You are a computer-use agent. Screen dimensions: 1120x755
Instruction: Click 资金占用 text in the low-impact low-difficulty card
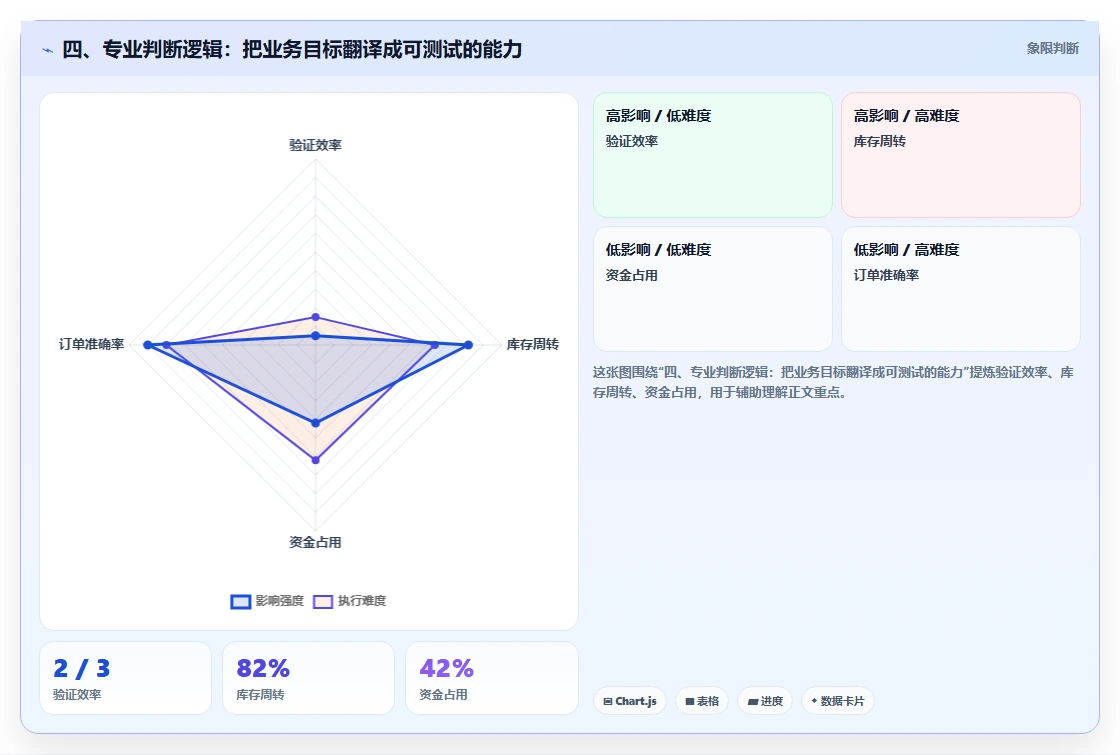coord(631,275)
